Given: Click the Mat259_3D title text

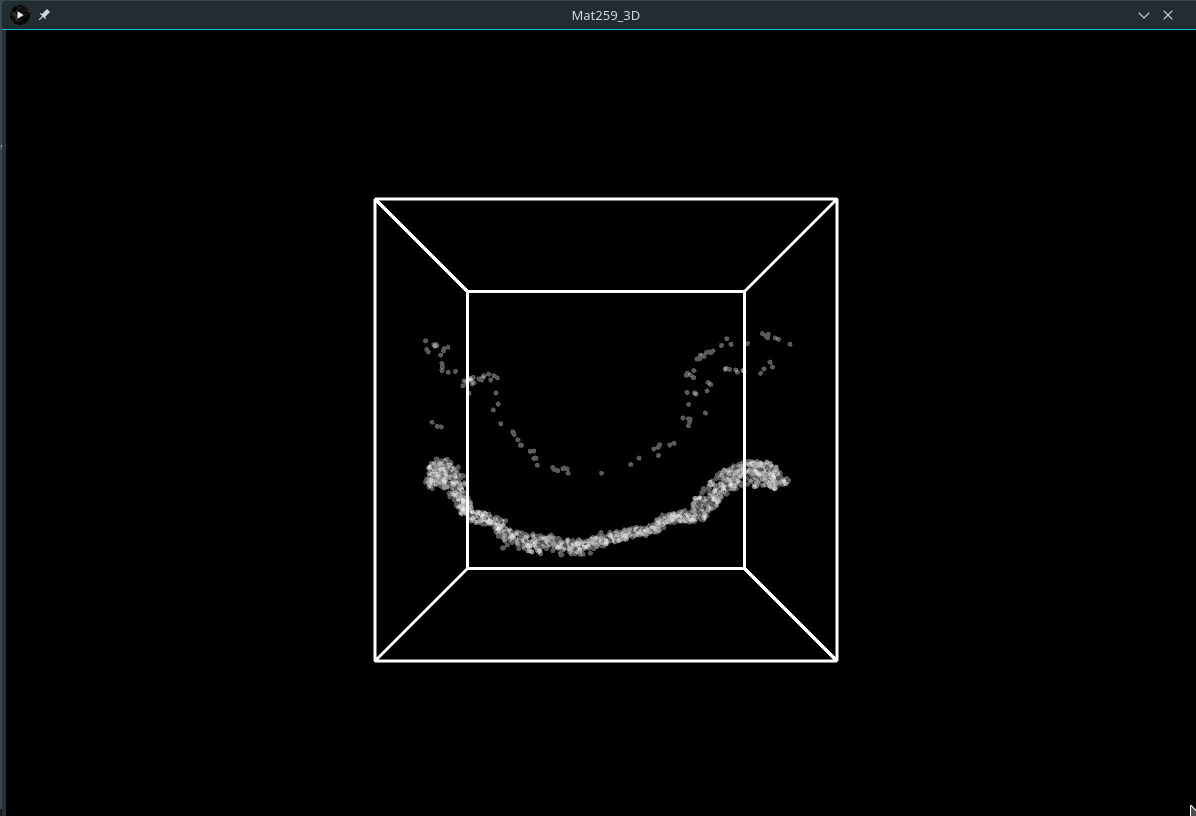Looking at the screenshot, I should (x=605, y=15).
